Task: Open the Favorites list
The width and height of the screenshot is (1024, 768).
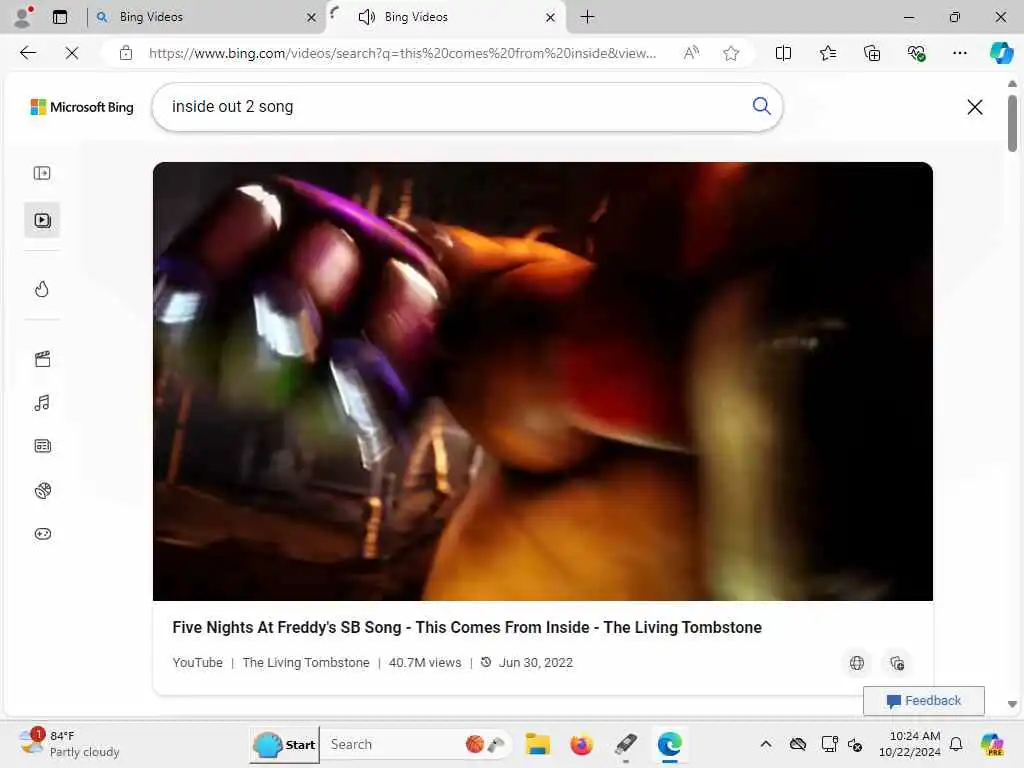Action: [x=827, y=53]
